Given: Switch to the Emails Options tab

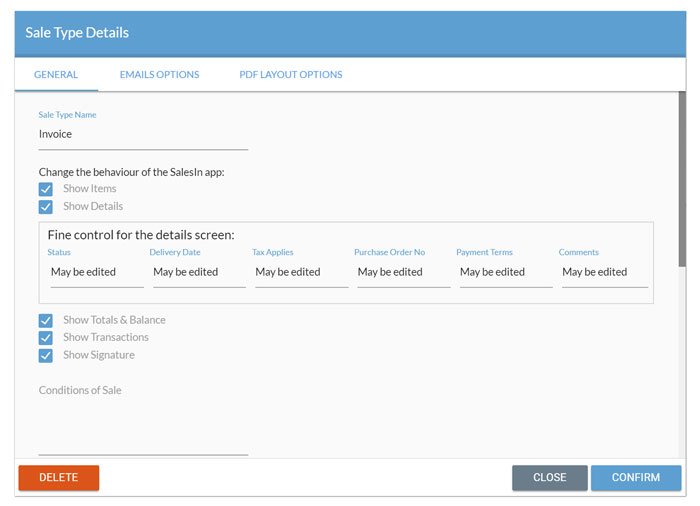Looking at the screenshot, I should 159,75.
